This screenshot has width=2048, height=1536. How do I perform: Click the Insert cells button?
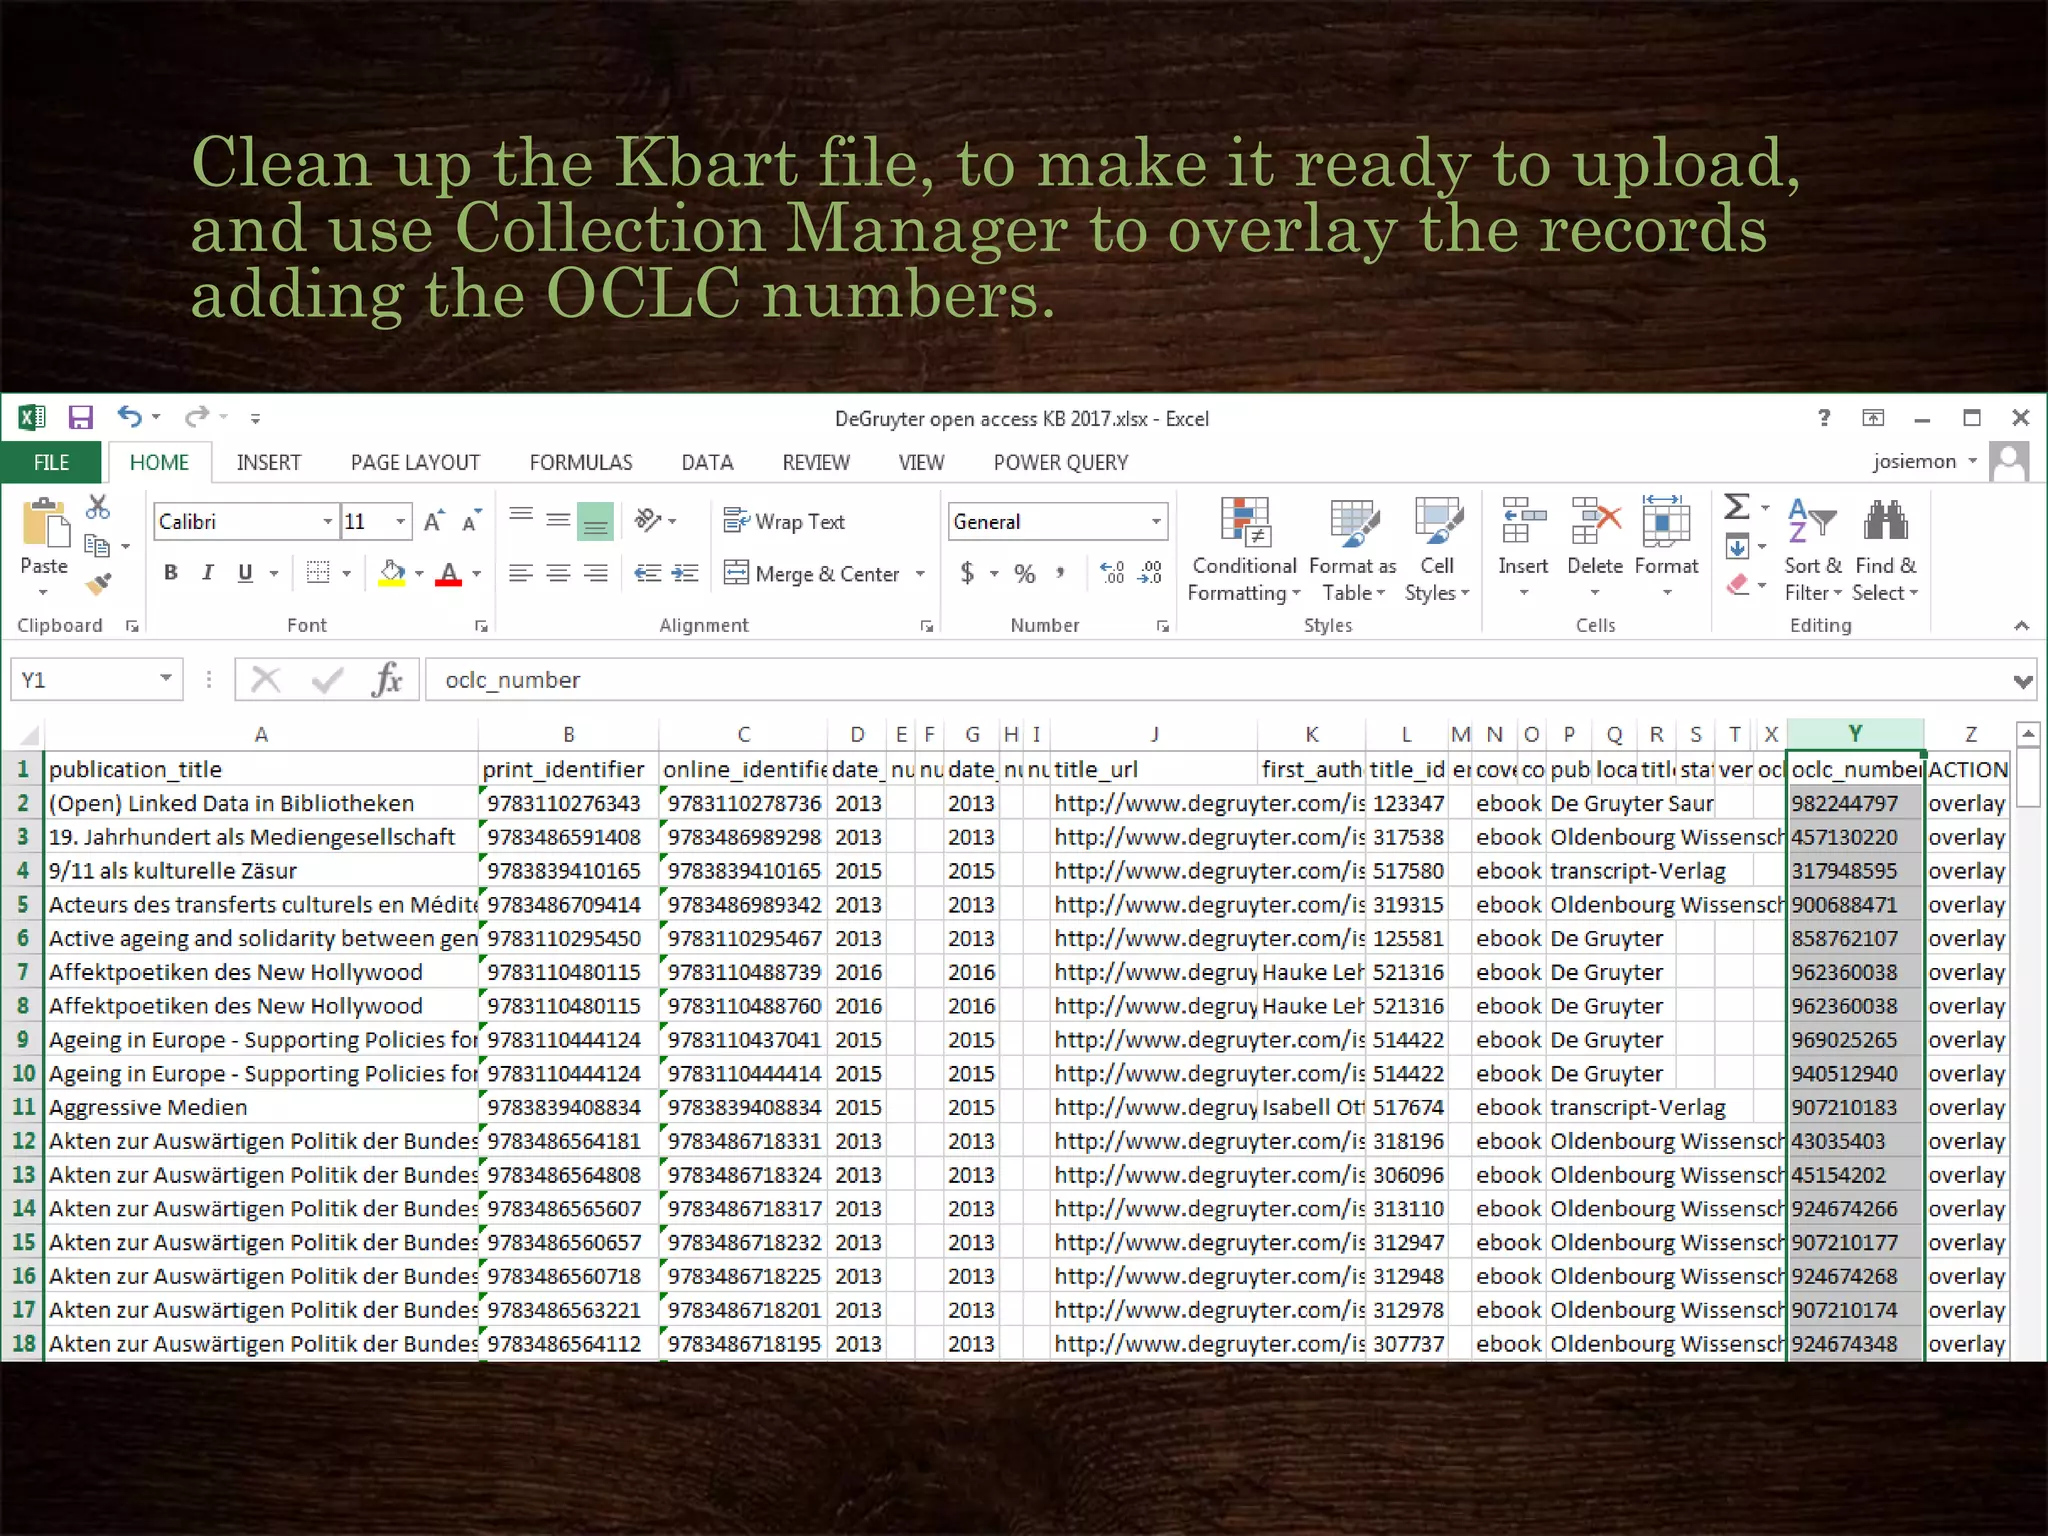coord(1523,548)
